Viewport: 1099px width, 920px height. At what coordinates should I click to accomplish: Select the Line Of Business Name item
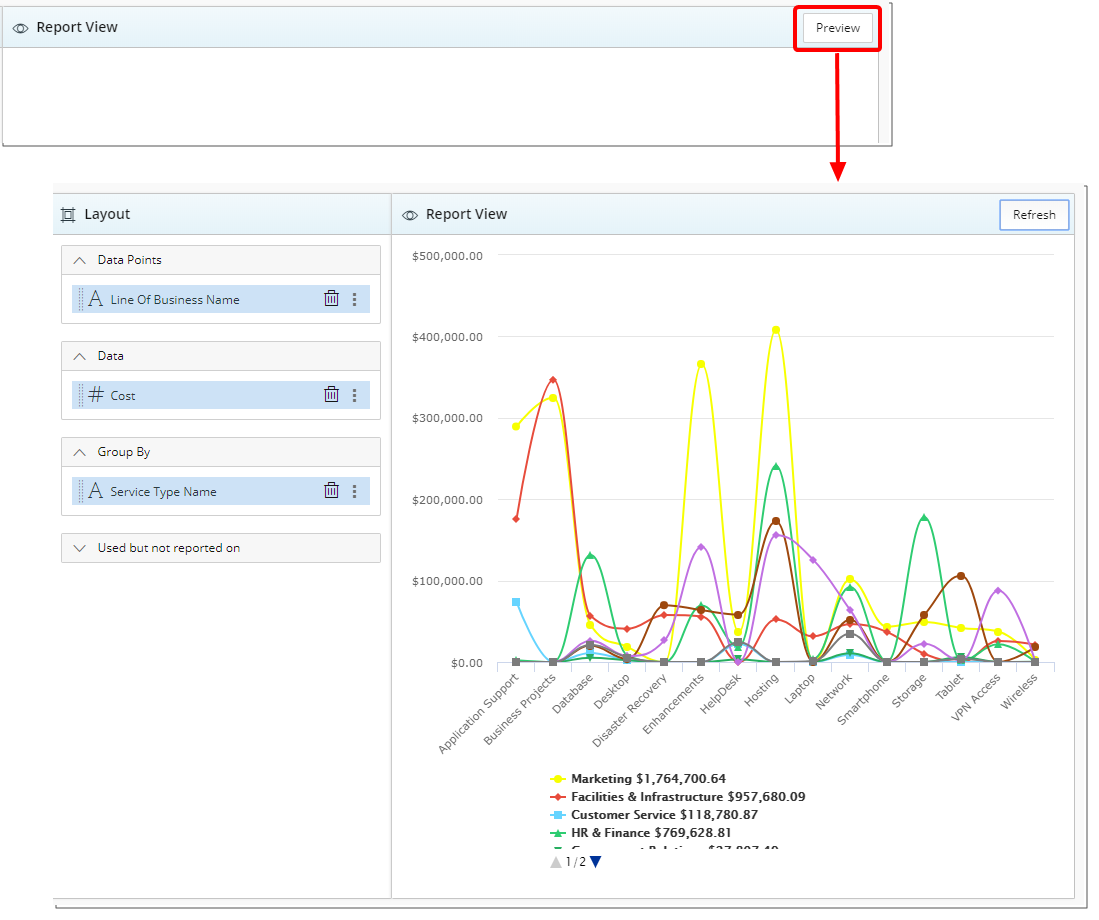(221, 299)
